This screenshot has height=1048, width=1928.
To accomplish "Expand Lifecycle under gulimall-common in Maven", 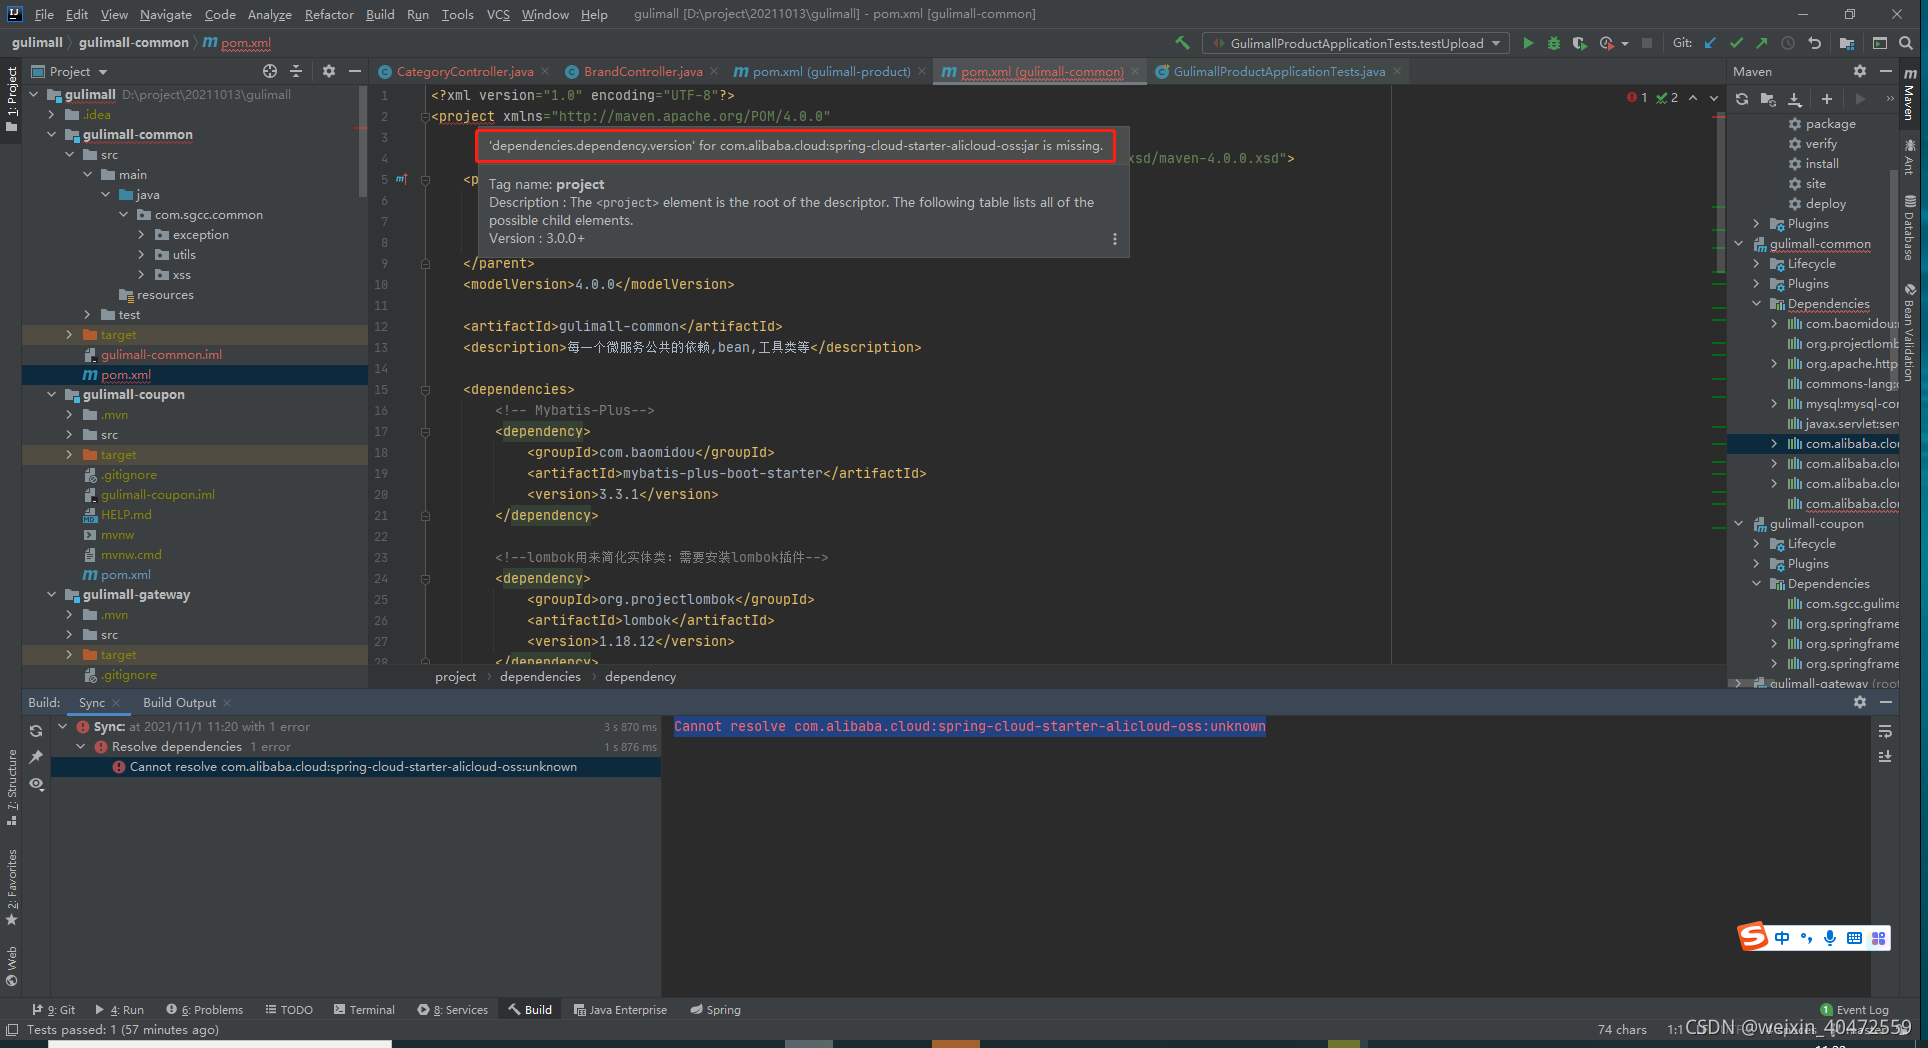I will click(1757, 264).
